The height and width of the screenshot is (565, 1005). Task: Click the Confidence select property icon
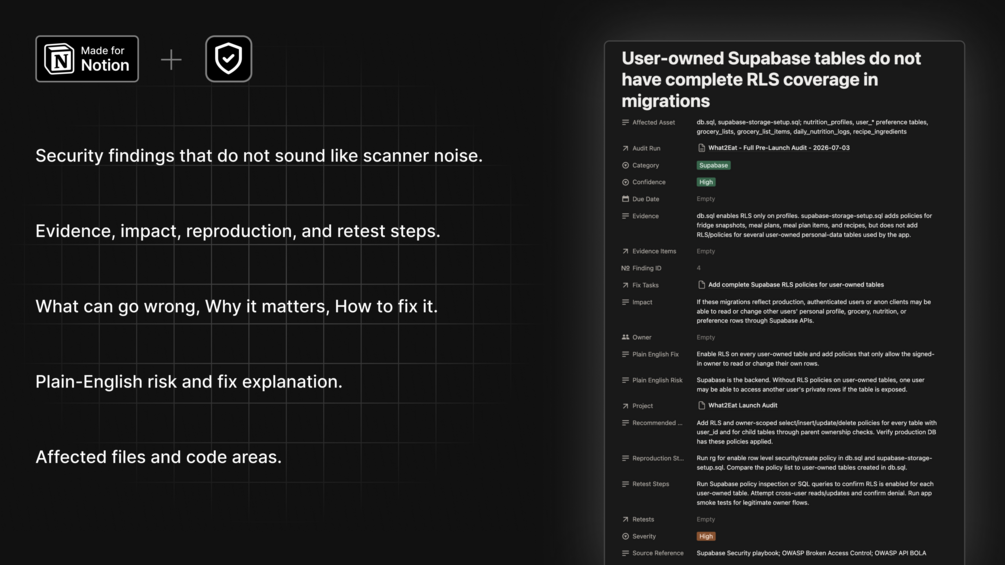[x=625, y=182]
